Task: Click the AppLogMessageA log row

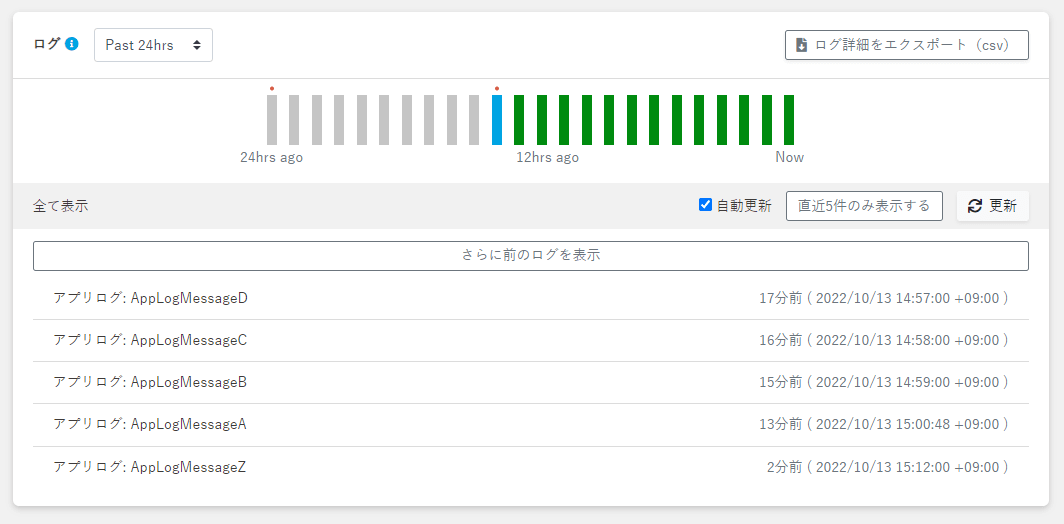Action: 150,424
